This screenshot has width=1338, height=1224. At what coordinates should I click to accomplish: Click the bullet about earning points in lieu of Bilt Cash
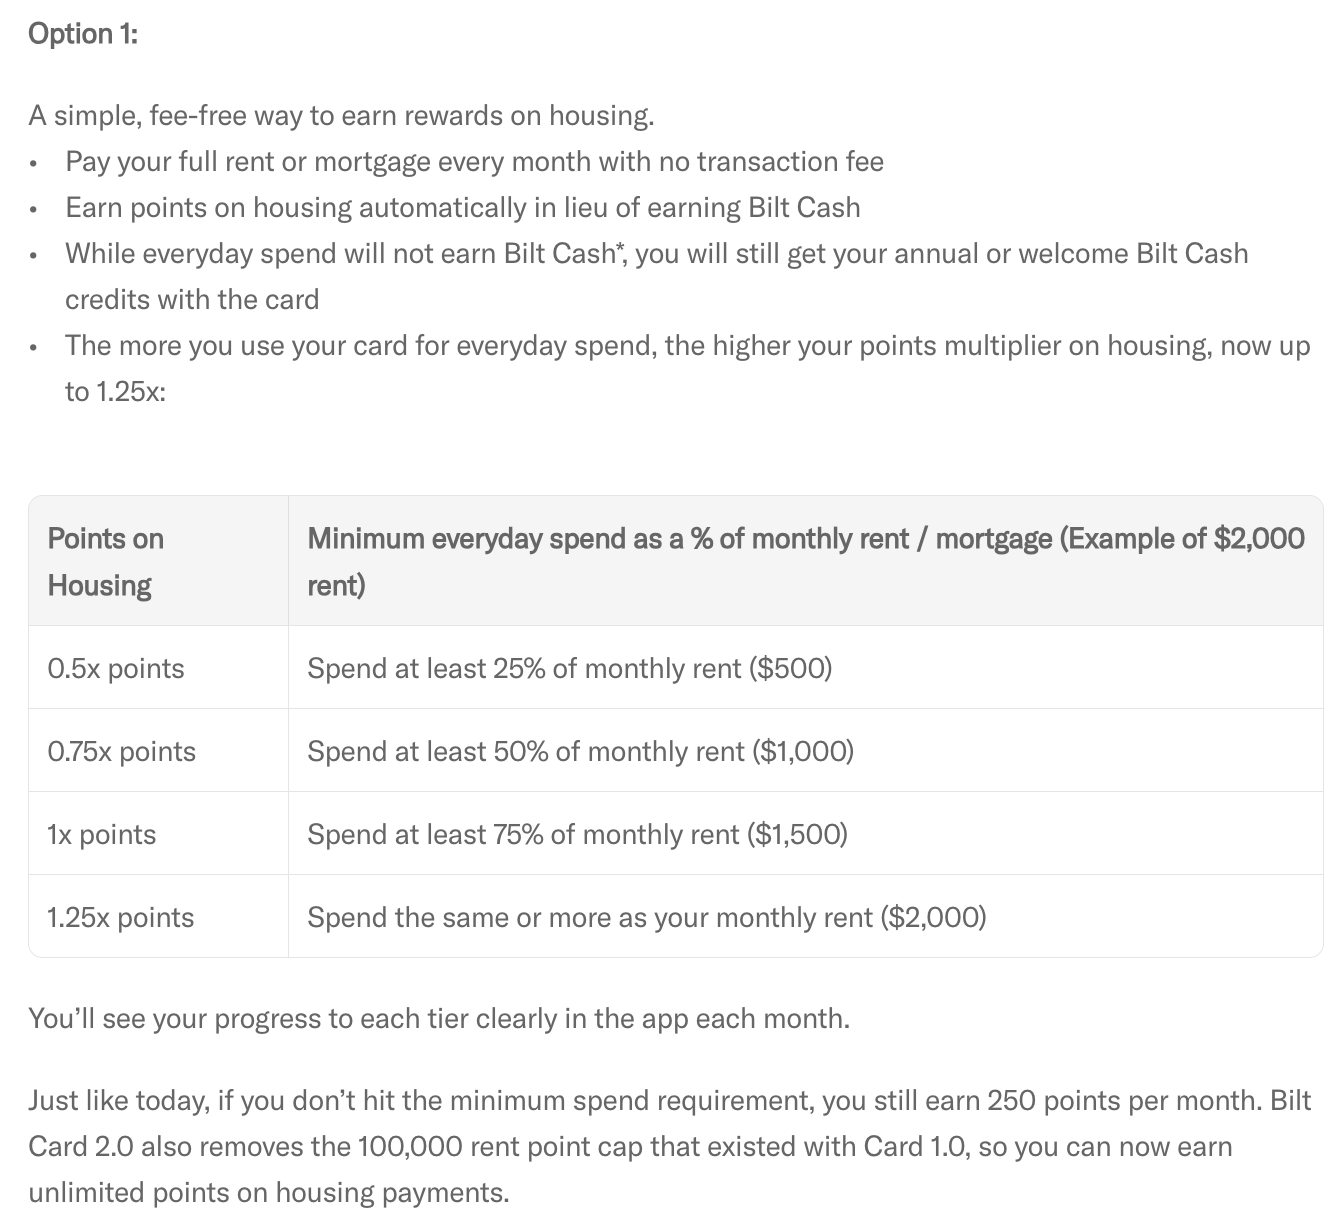point(462,208)
